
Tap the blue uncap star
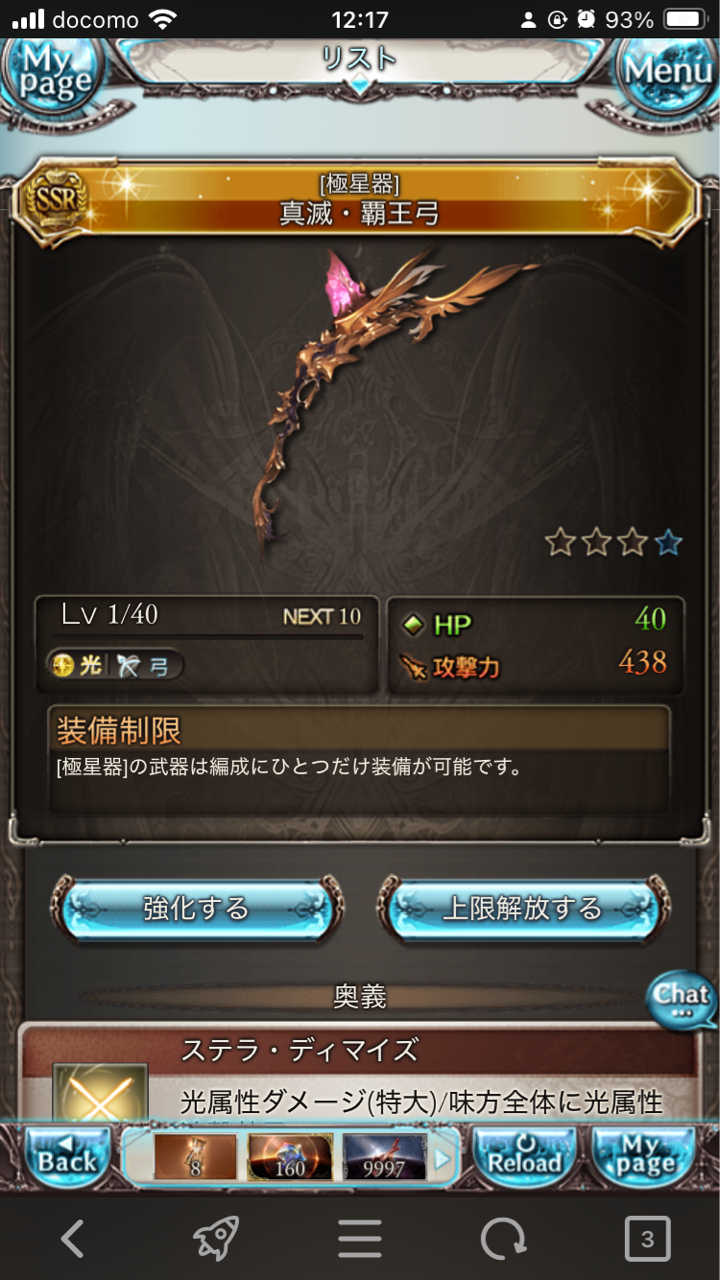pyautogui.click(x=669, y=543)
